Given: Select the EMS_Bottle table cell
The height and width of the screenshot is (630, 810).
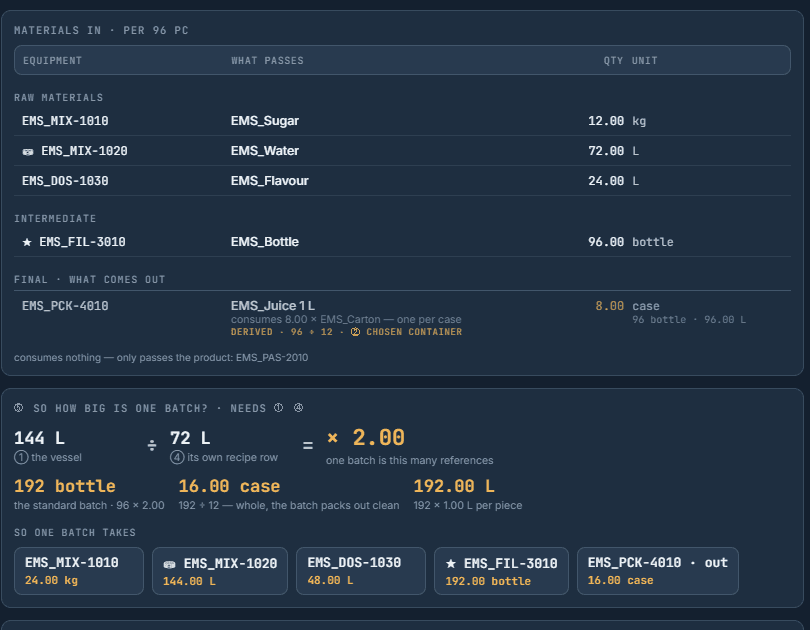Looking at the screenshot, I should pos(264,242).
